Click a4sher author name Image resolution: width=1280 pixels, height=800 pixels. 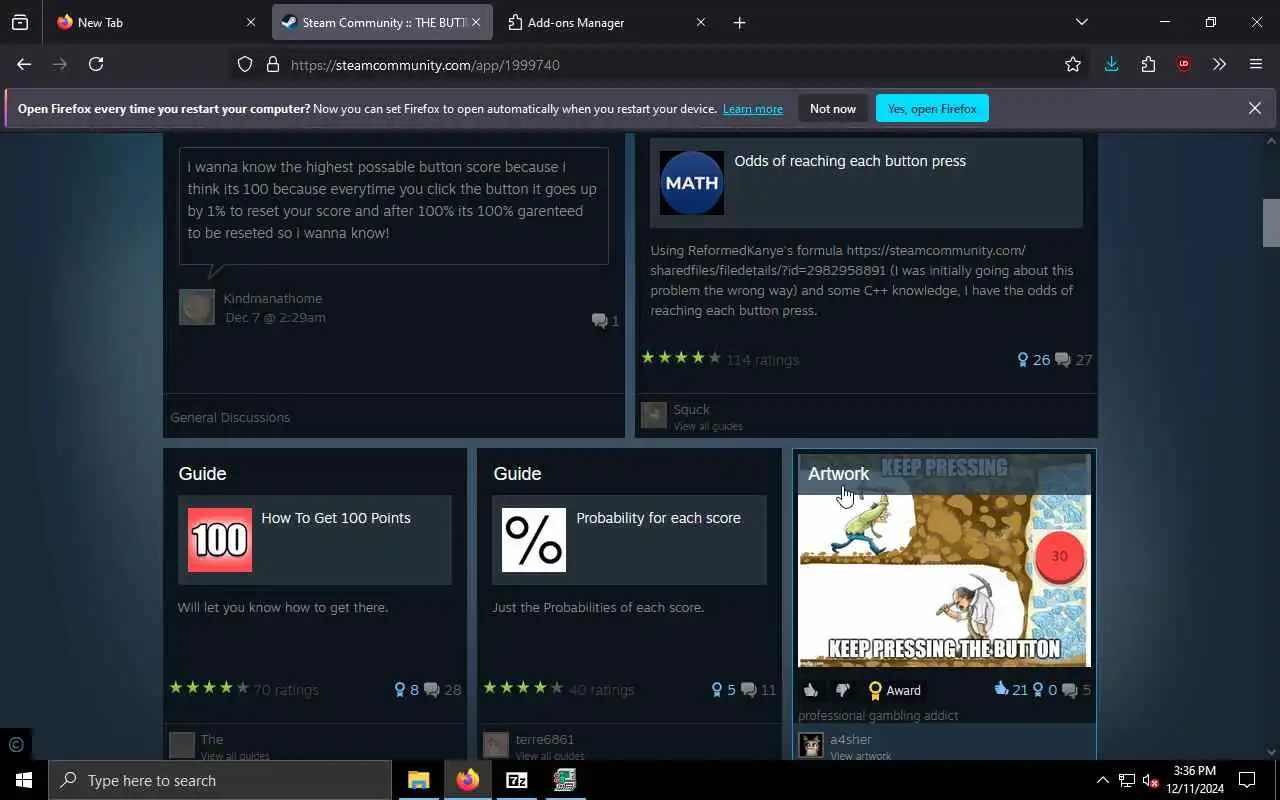851,739
